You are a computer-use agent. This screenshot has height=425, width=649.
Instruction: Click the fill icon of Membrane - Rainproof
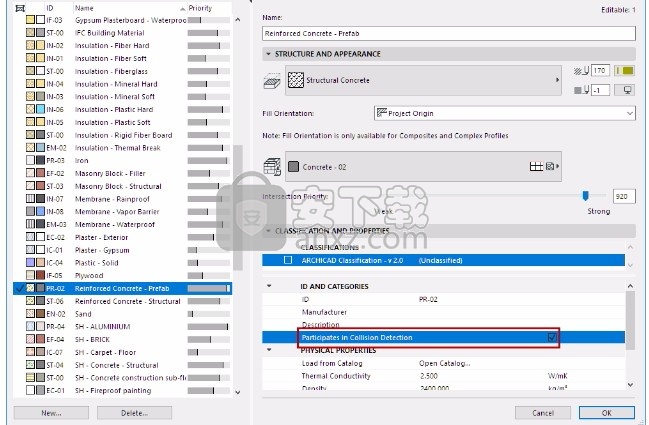pyautogui.click(x=30, y=199)
